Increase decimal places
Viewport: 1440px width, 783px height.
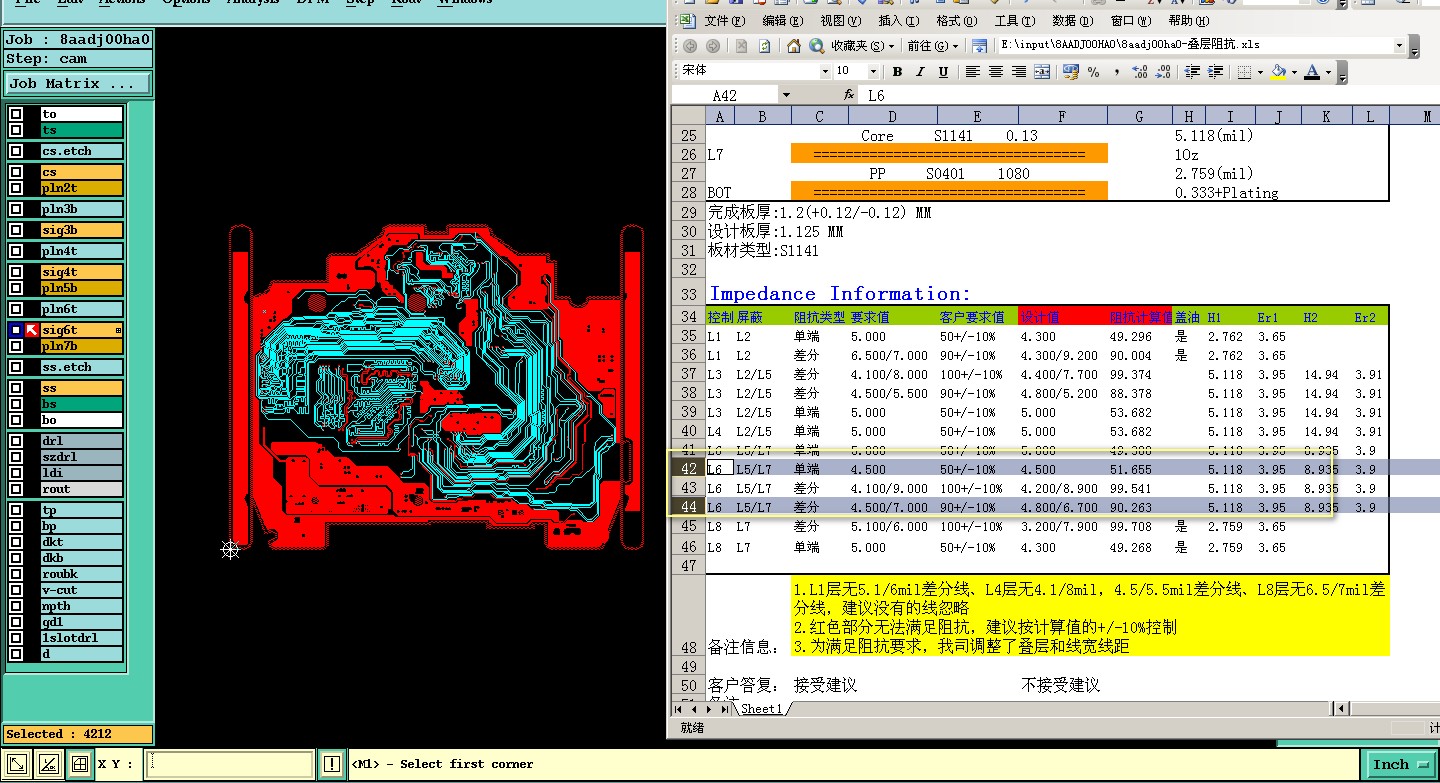pos(1140,72)
